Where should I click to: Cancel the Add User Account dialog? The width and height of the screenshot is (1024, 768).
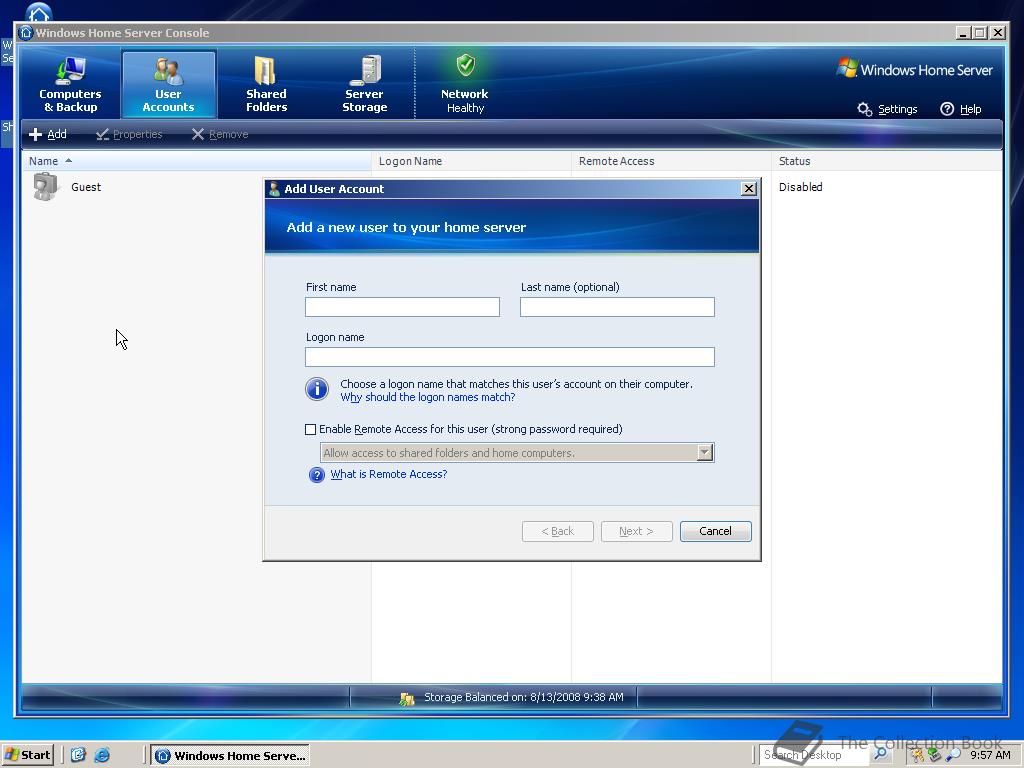point(716,531)
